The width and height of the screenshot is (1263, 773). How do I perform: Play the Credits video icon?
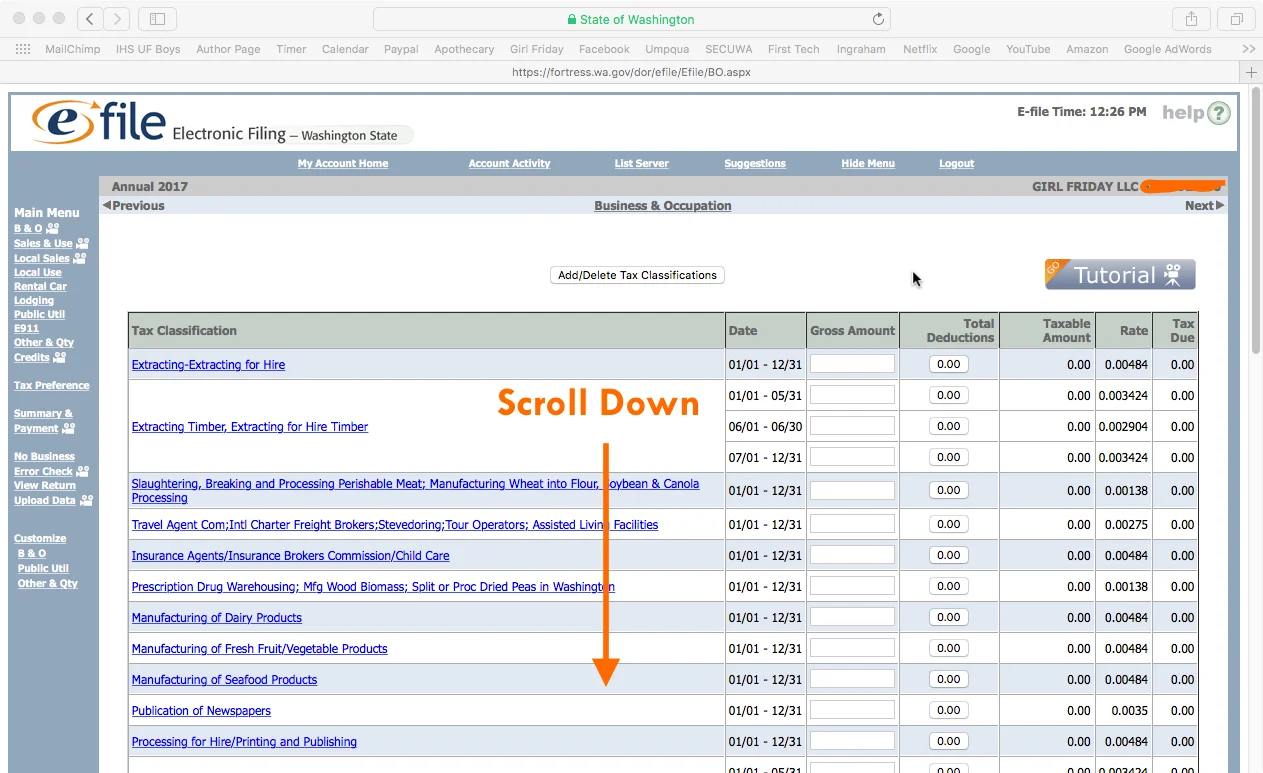59,357
